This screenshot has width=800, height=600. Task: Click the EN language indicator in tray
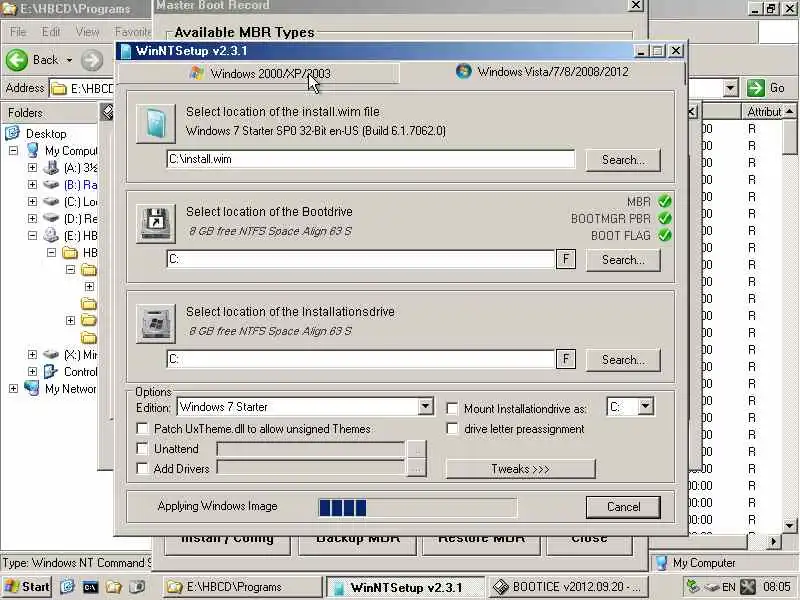coord(729,587)
